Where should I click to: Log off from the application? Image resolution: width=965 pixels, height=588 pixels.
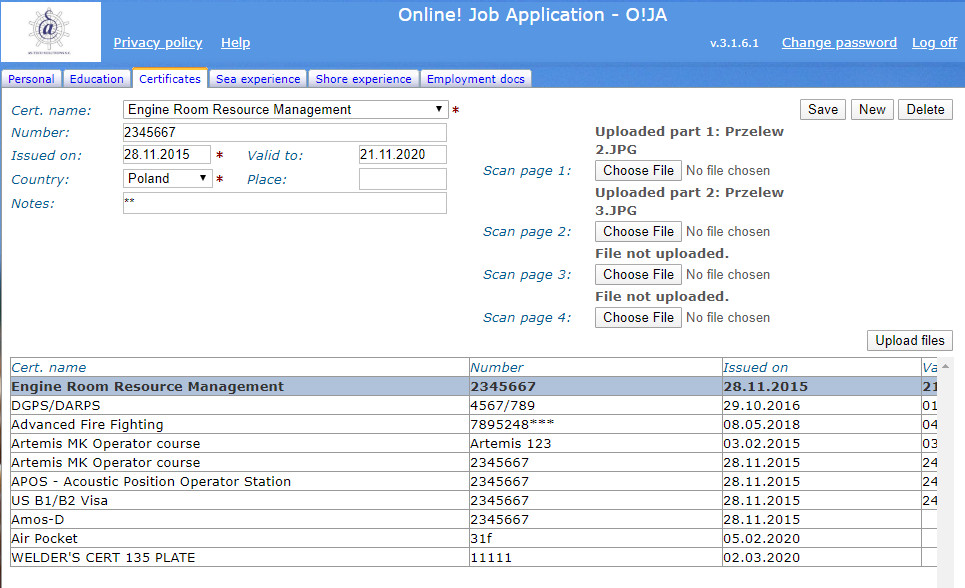[934, 42]
